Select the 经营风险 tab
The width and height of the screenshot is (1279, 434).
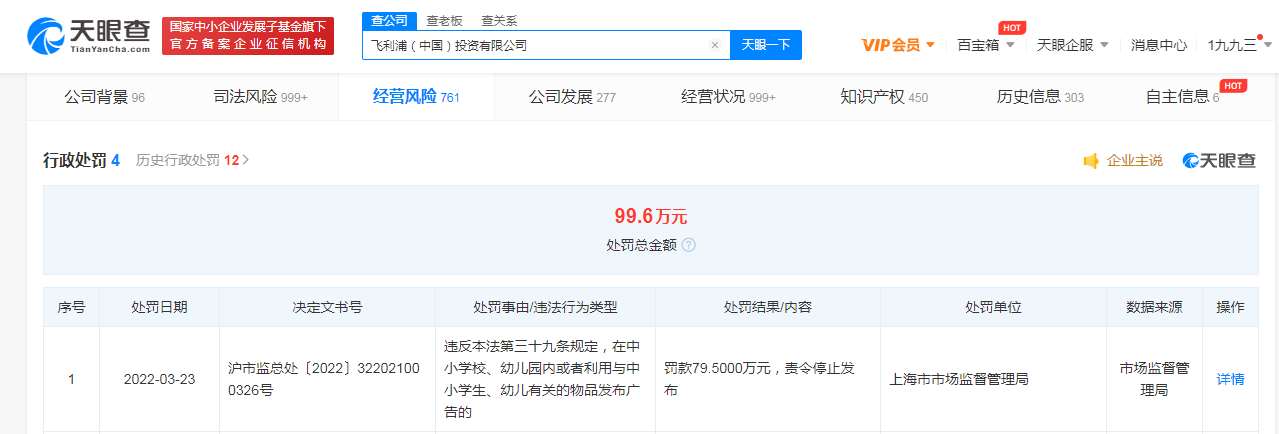(x=416, y=97)
